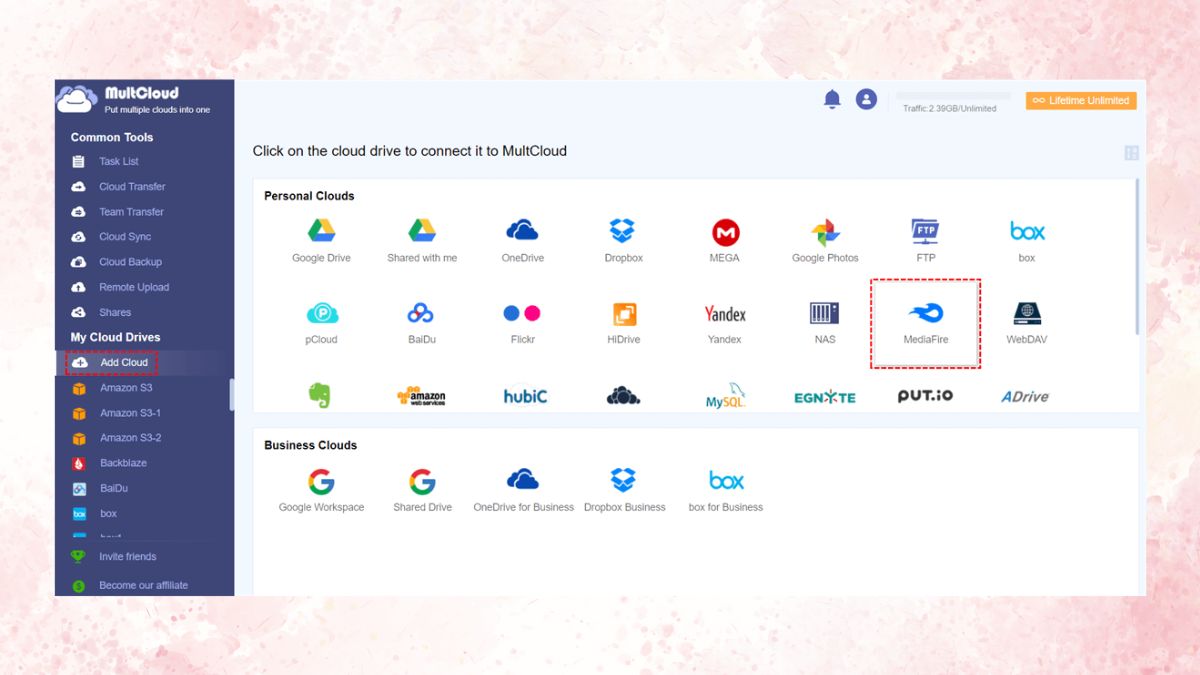Select the ownCloud cloud-shaped icon
1200x675 pixels.
point(623,396)
